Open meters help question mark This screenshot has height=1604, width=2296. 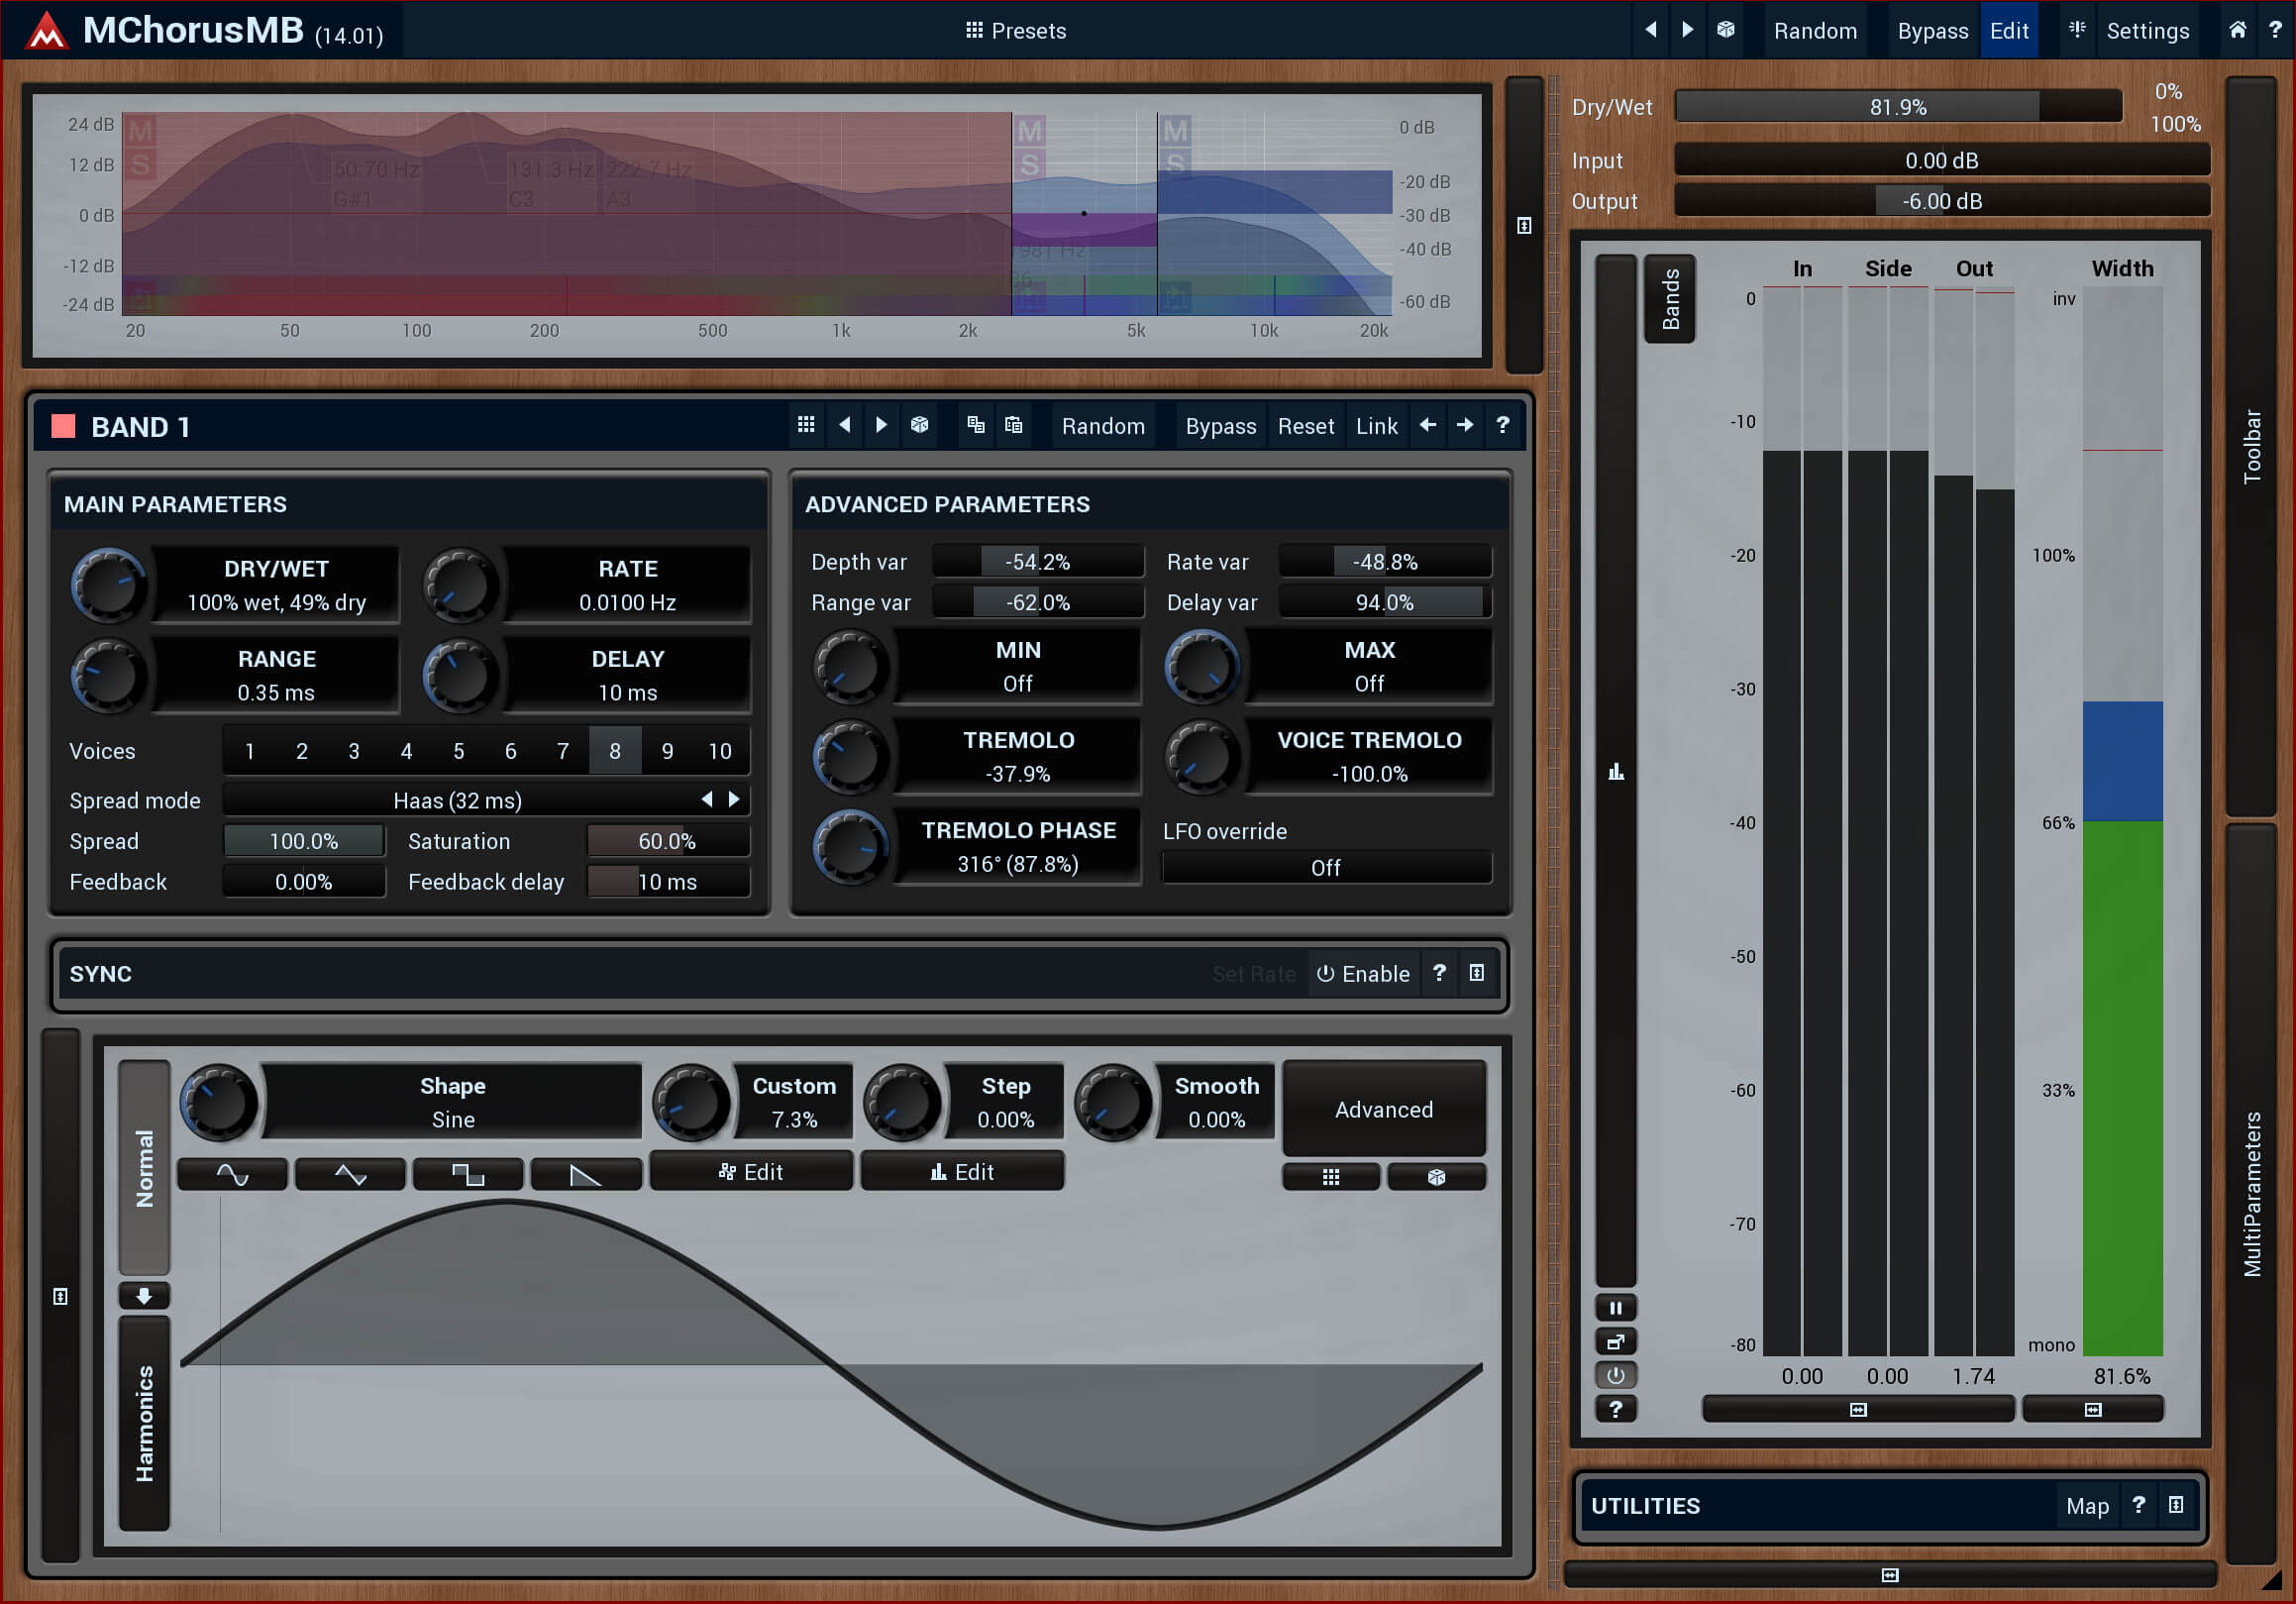coord(1615,1409)
